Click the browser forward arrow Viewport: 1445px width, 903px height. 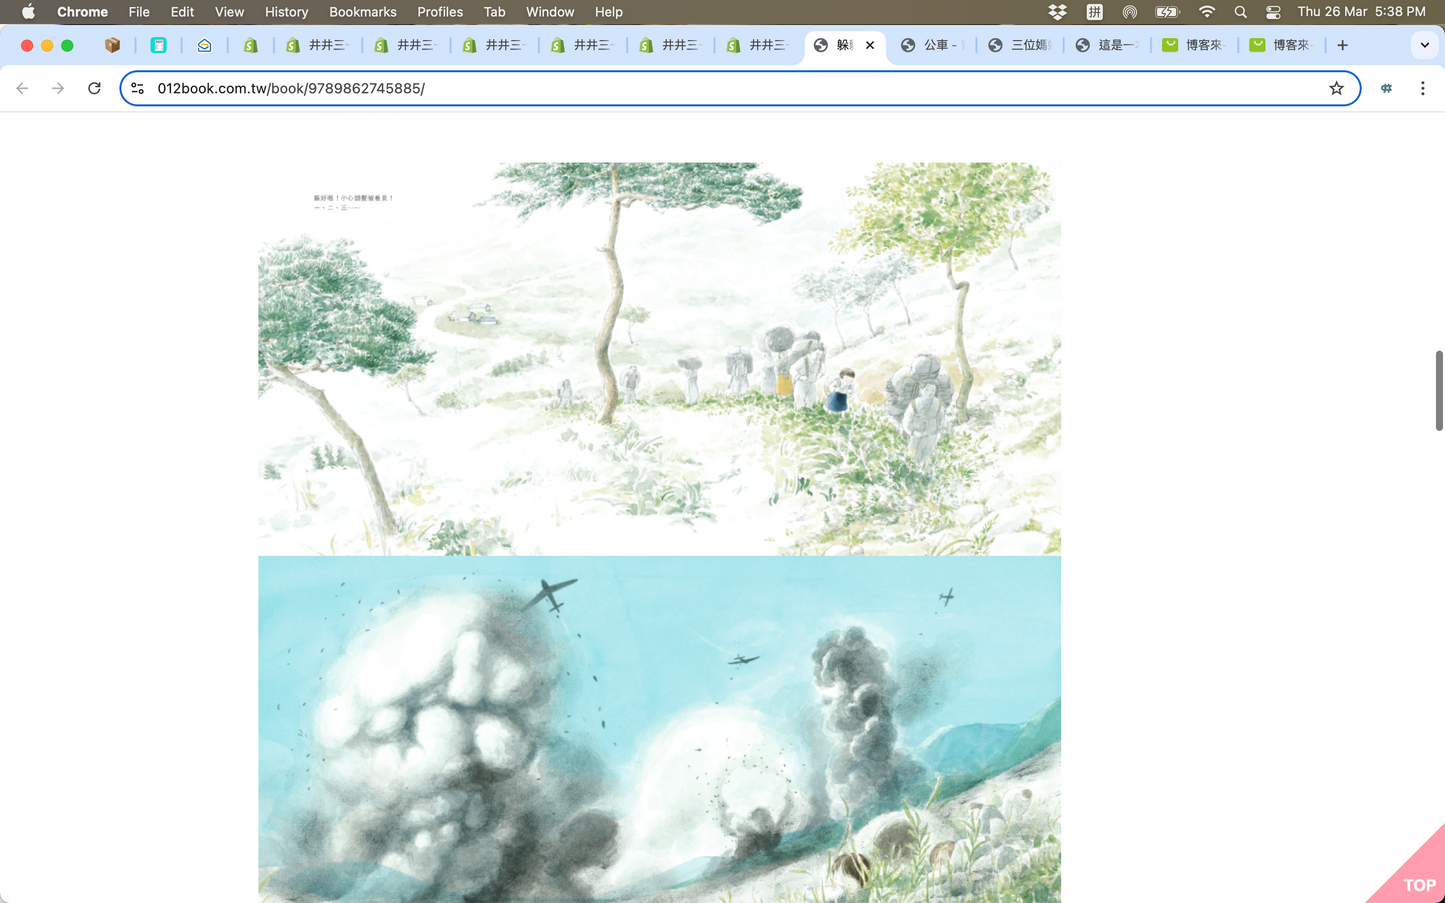tap(58, 88)
